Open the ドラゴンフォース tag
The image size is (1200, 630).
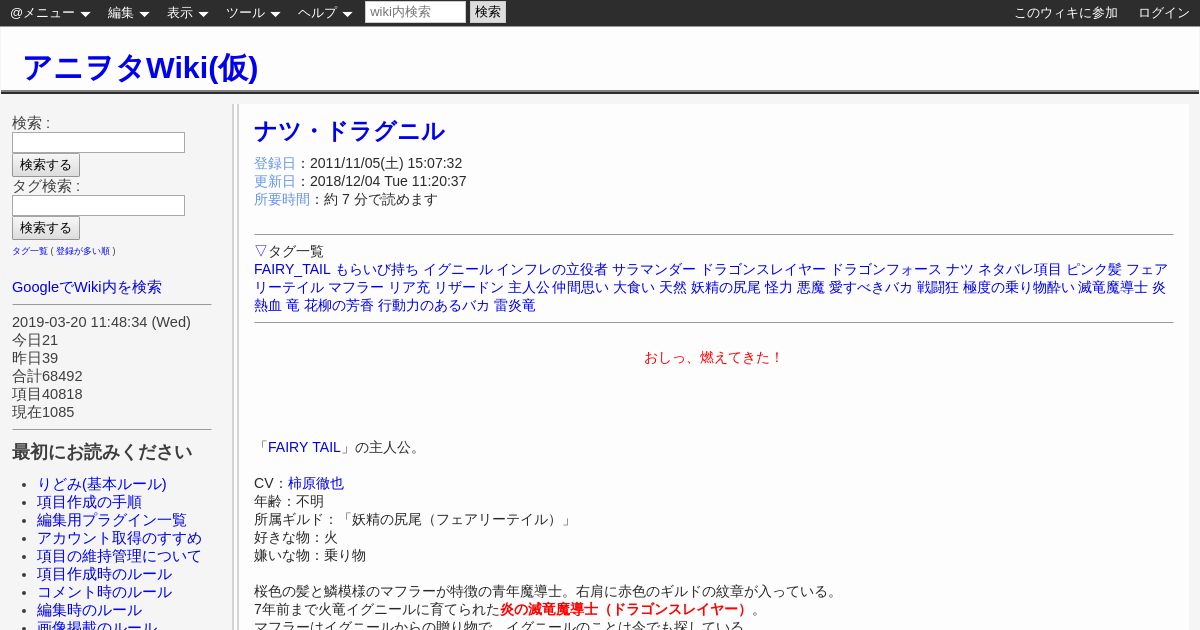pos(887,269)
